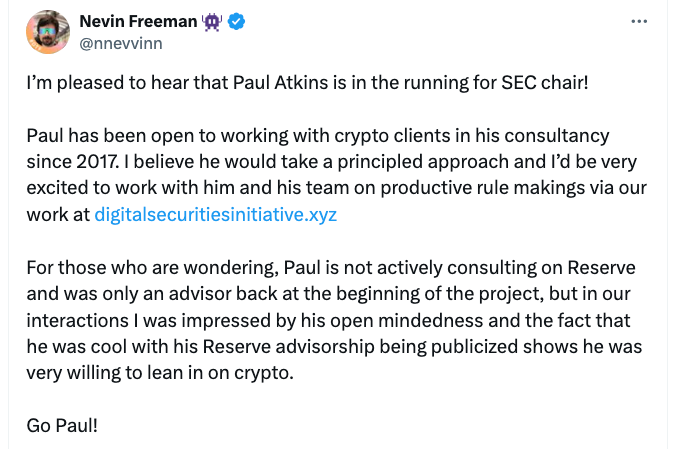Click the line 'very willing to lean in on crypto'
The width and height of the screenshot is (675, 449).
pyautogui.click(x=160, y=373)
